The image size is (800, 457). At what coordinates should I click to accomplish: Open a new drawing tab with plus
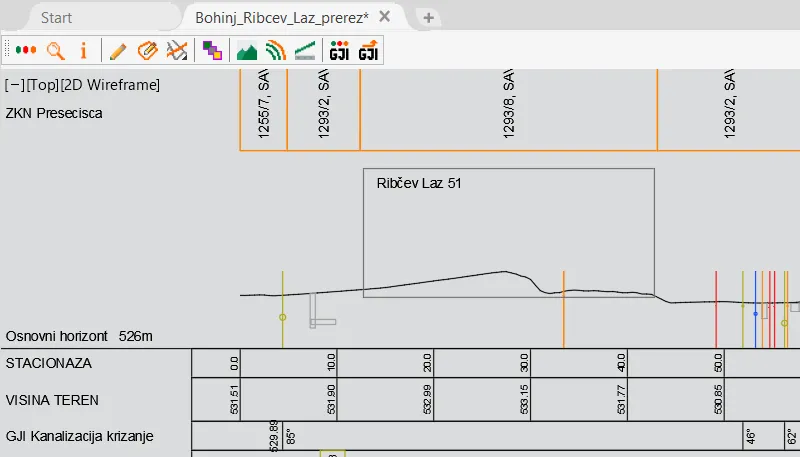pyautogui.click(x=428, y=18)
